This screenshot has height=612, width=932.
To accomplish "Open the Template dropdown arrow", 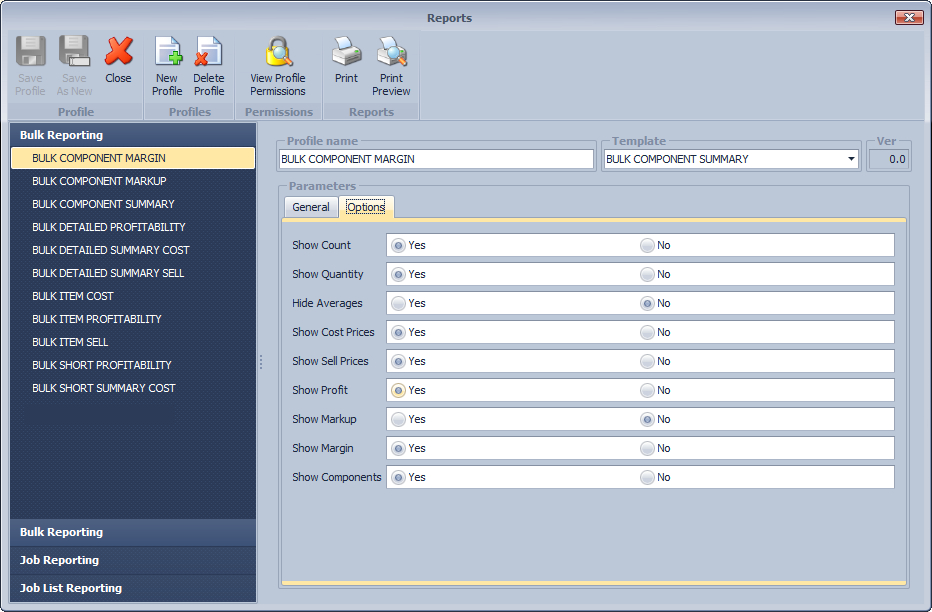I will click(x=851, y=159).
